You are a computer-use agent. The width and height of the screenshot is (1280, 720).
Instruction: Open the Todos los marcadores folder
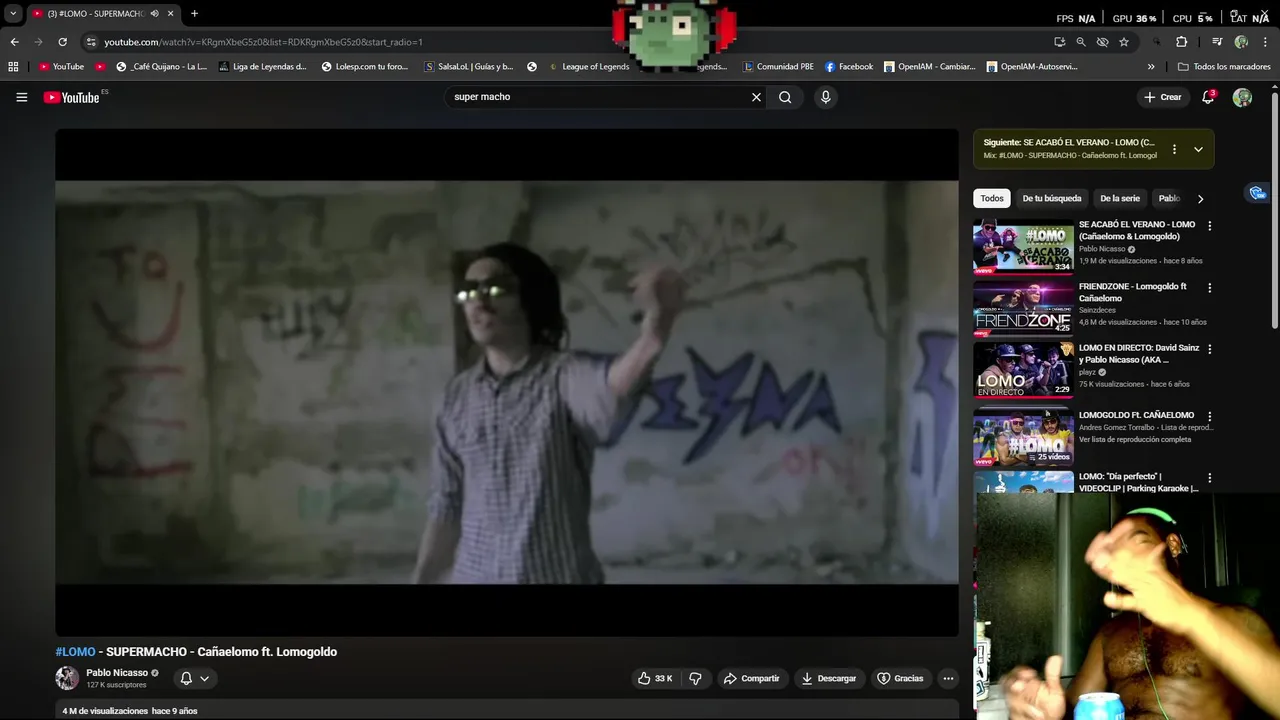[1224, 67]
